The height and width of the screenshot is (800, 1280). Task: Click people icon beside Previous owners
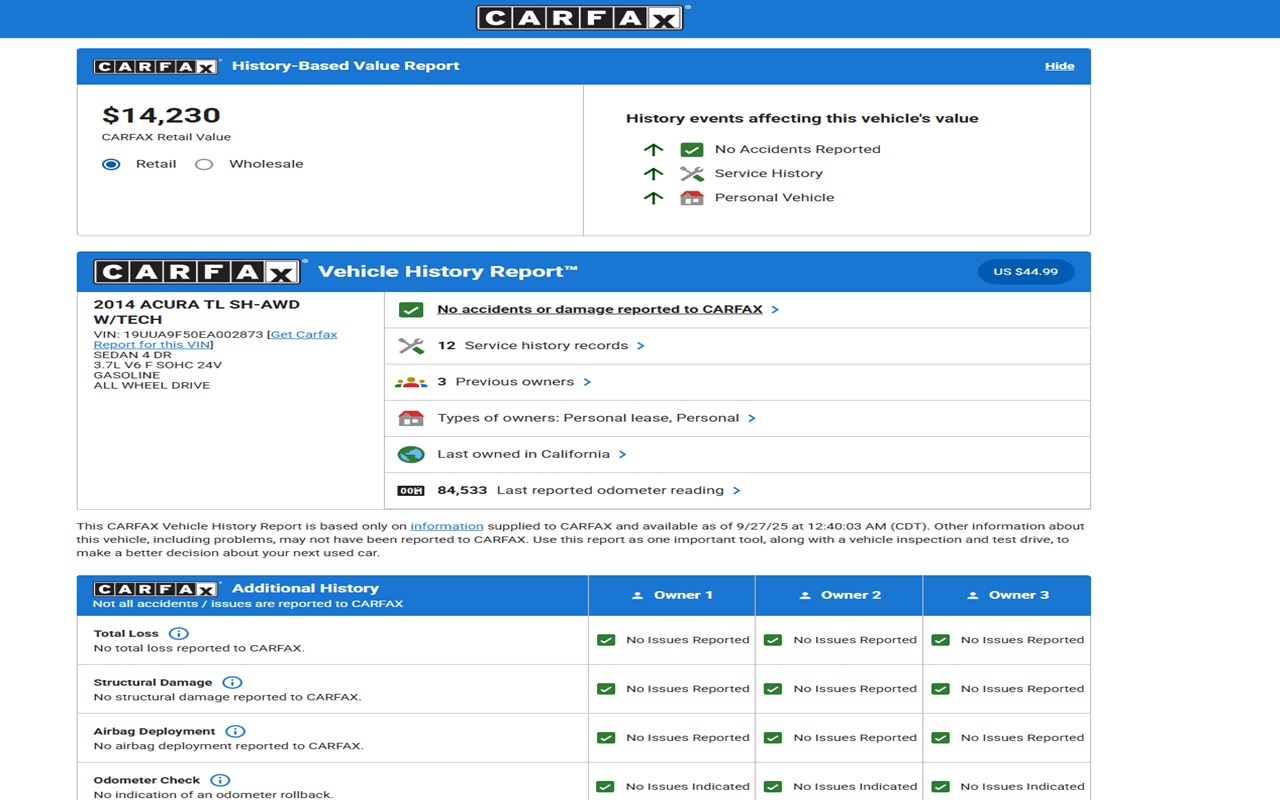[x=411, y=382]
